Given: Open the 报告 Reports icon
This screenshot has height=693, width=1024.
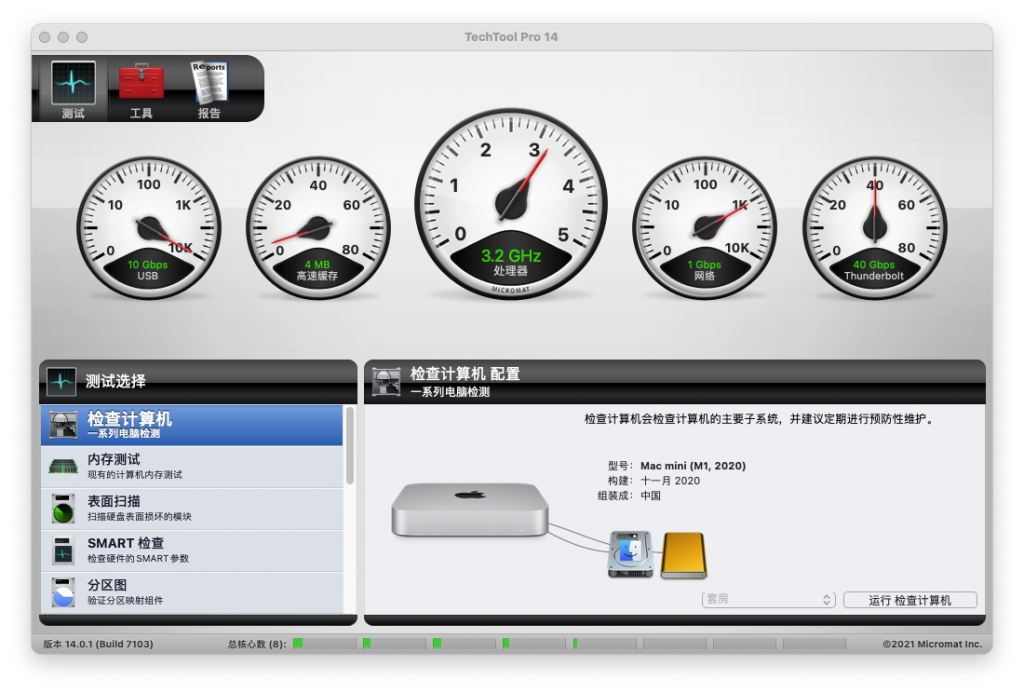Looking at the screenshot, I should tap(209, 82).
